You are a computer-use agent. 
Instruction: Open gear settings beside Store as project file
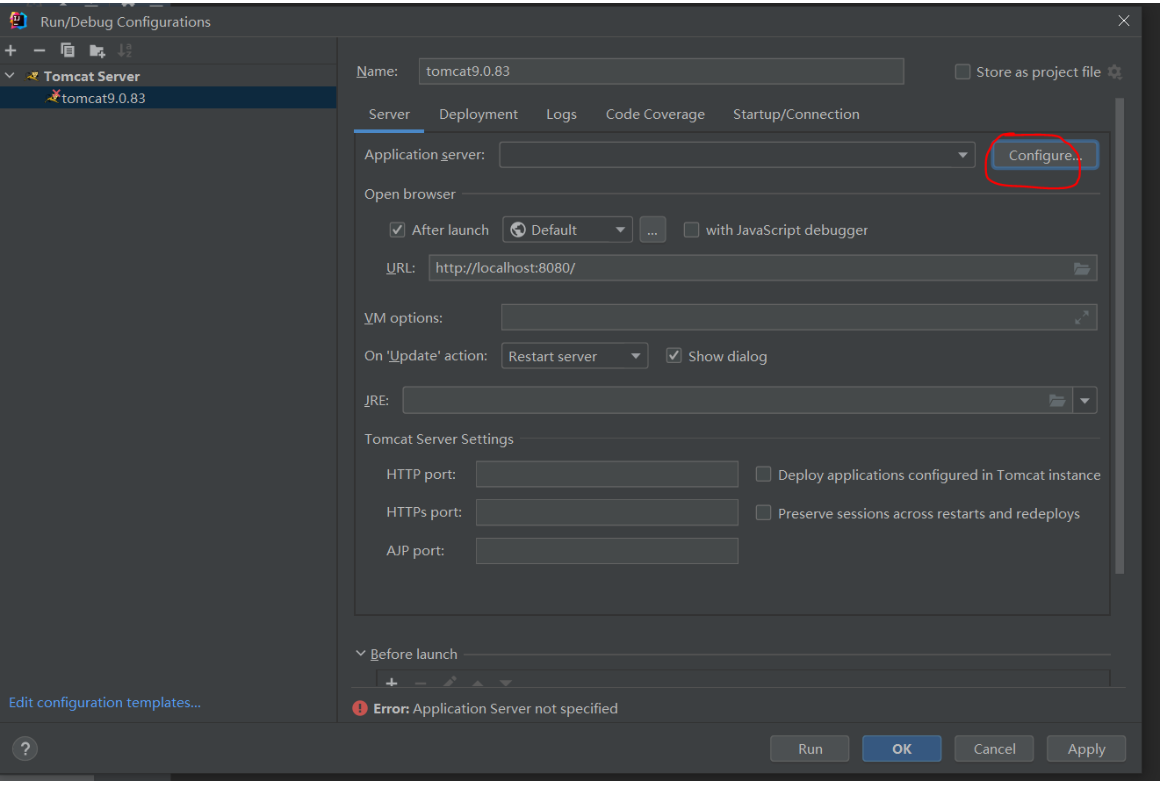(1114, 72)
